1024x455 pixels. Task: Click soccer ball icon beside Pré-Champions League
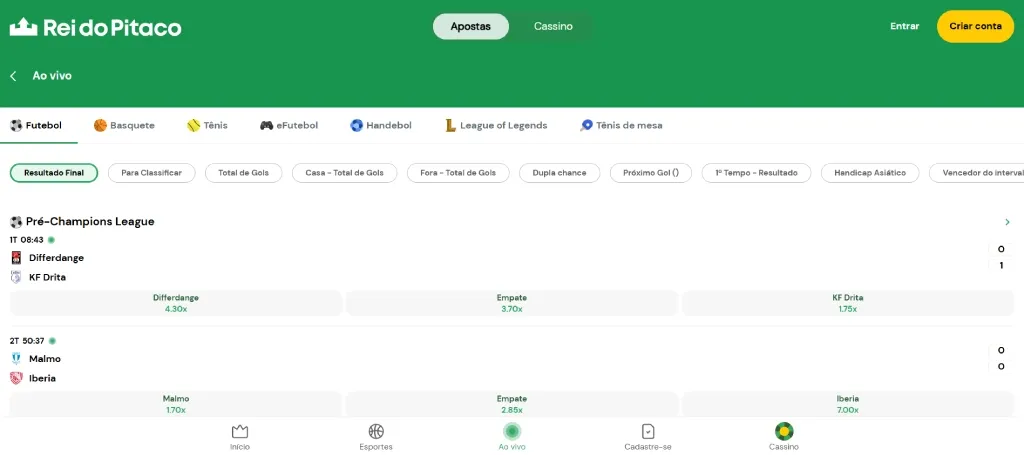(16, 222)
